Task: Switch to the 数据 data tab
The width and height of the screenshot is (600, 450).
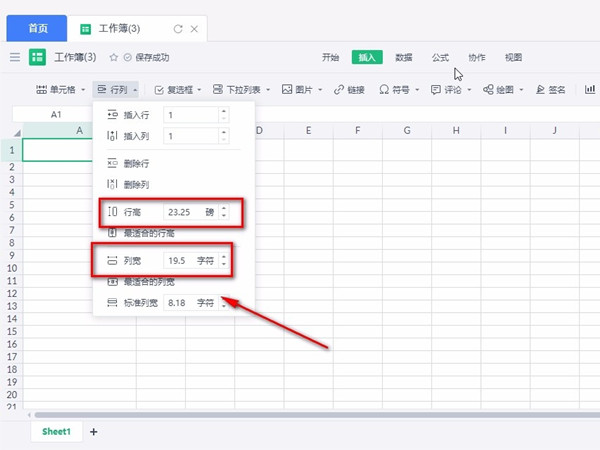Action: [404, 58]
